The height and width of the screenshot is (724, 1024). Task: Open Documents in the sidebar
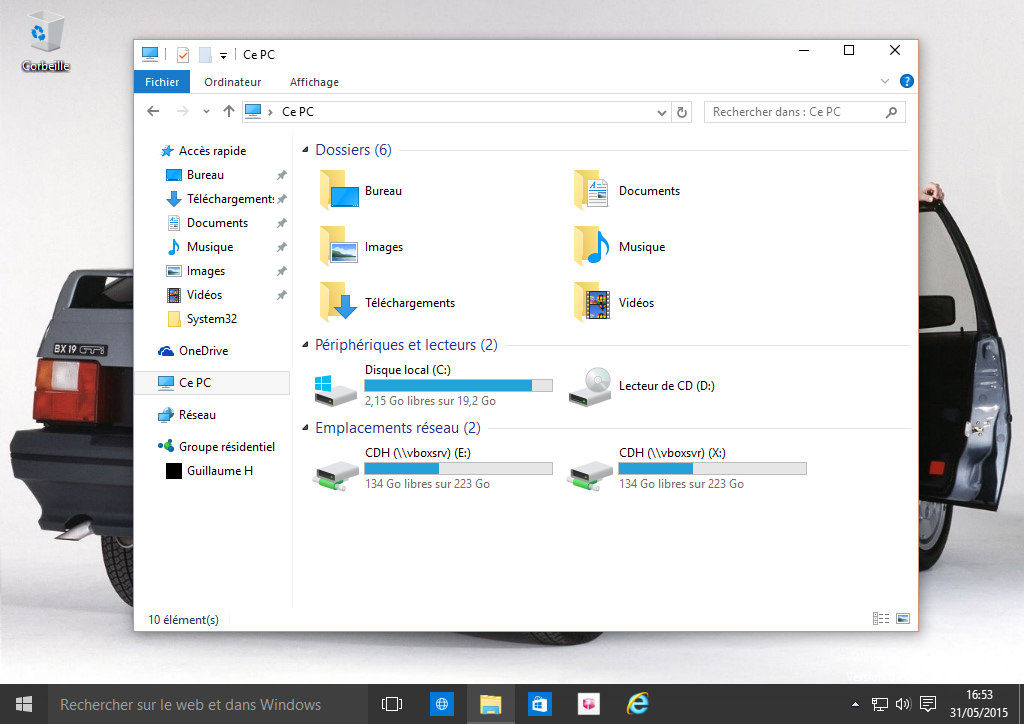(208, 223)
